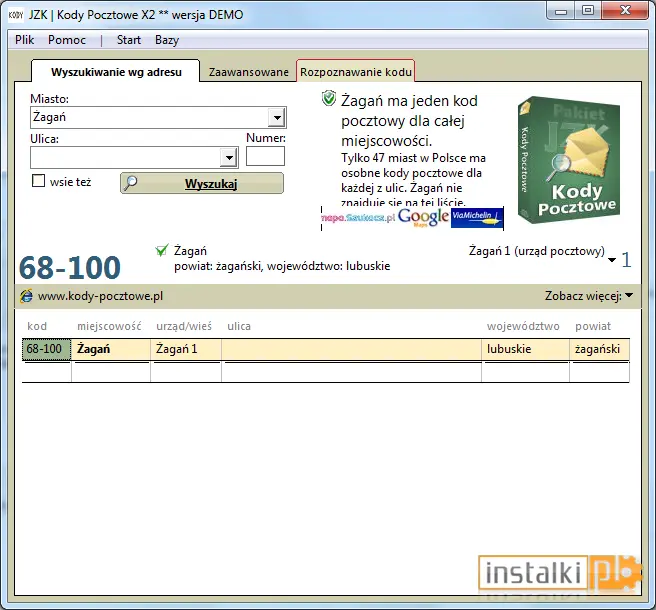
Task: Toggle the "wsie też" checkbox
Action: pos(38,181)
